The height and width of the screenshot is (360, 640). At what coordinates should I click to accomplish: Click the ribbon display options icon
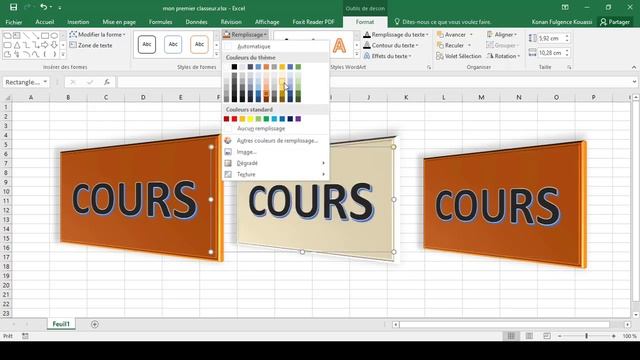565,7
